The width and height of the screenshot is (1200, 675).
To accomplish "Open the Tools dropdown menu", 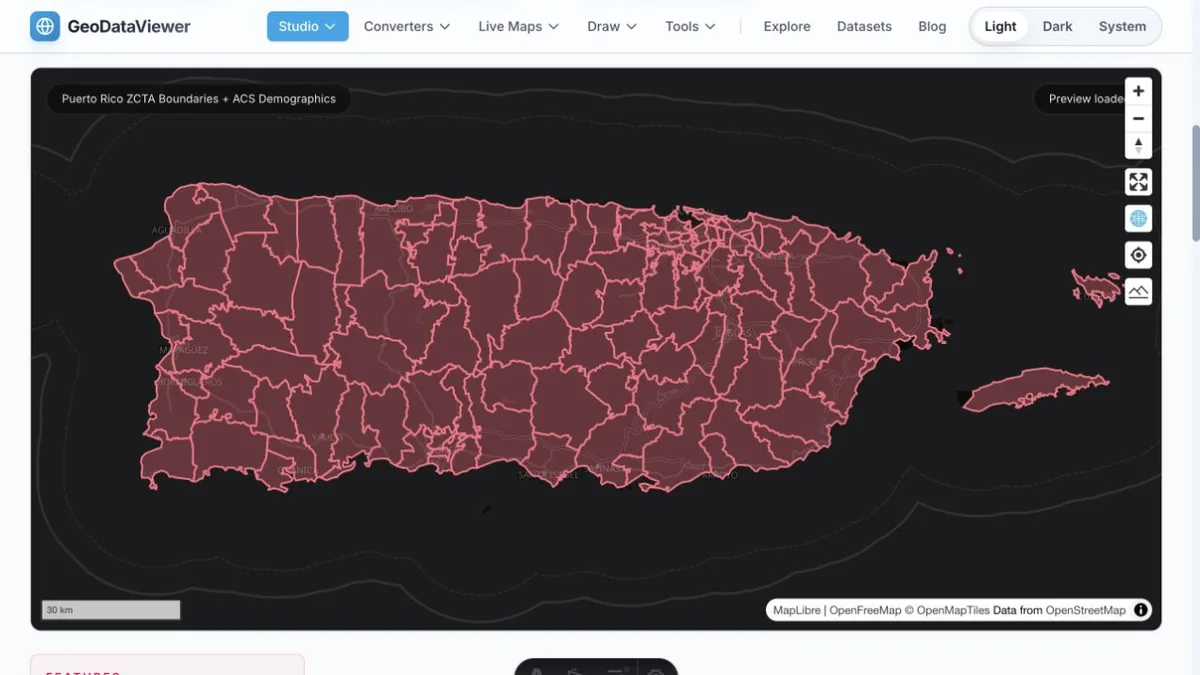I will (x=690, y=26).
